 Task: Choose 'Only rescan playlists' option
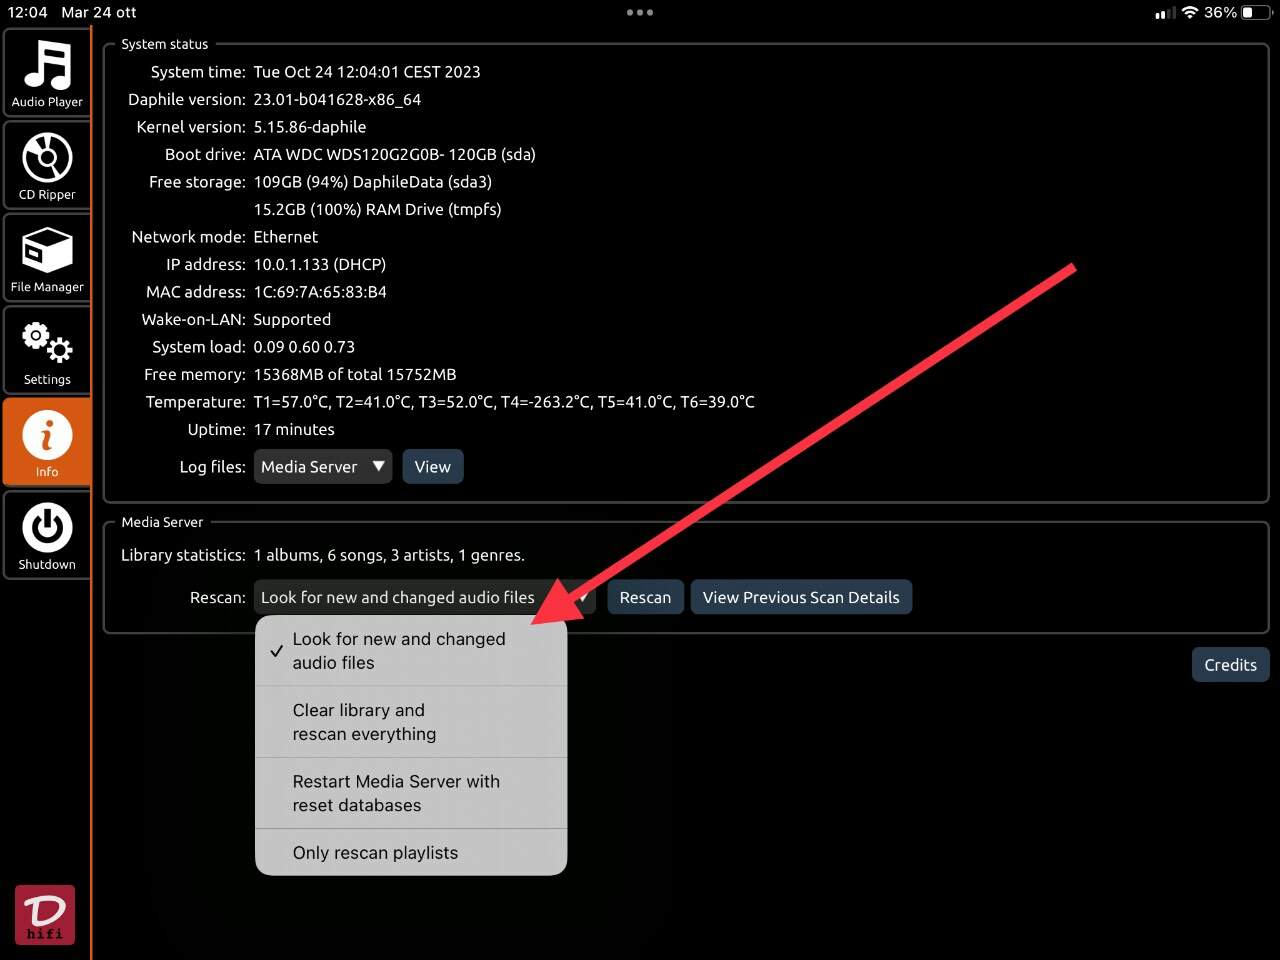[411, 853]
